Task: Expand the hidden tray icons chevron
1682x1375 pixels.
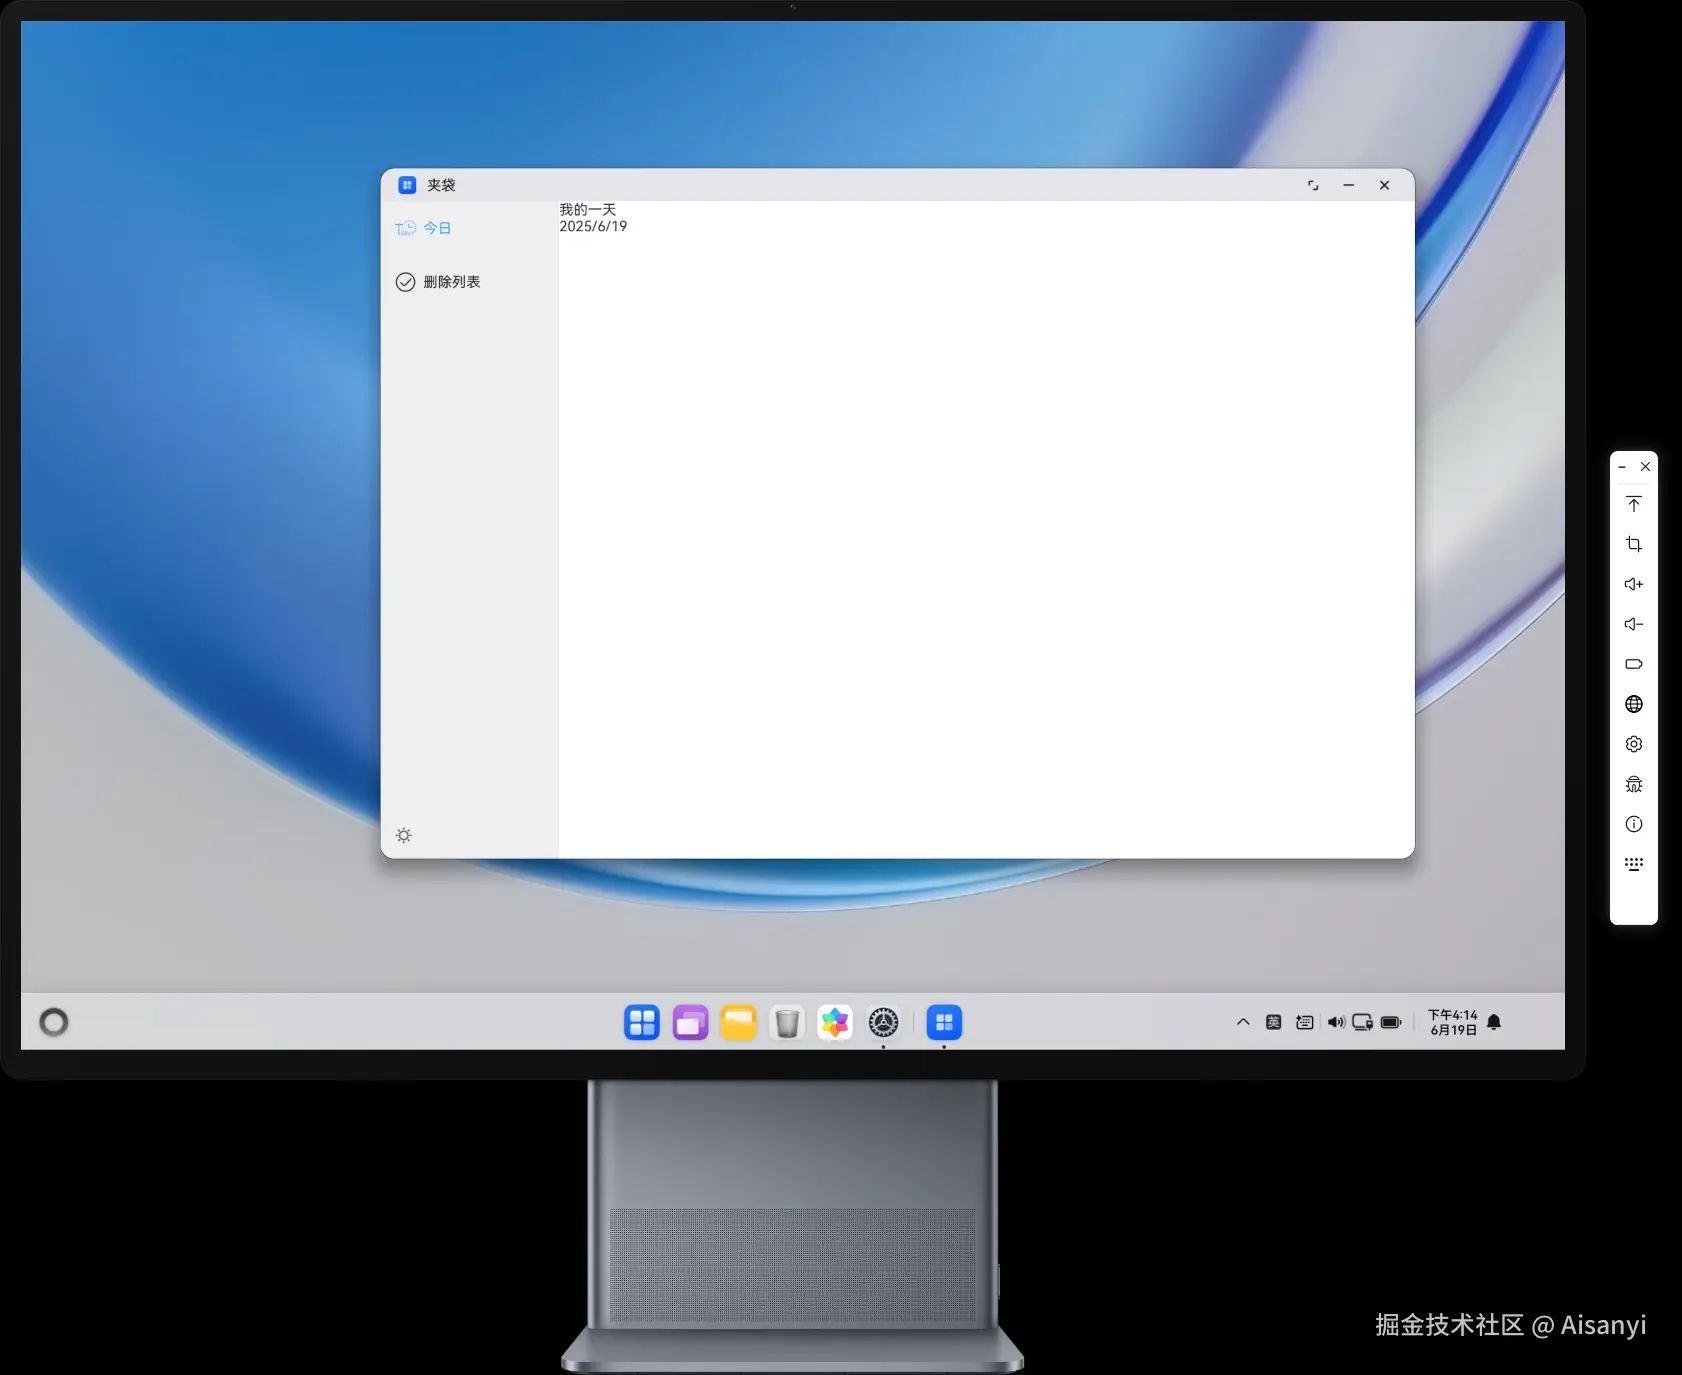Action: 1243,1022
